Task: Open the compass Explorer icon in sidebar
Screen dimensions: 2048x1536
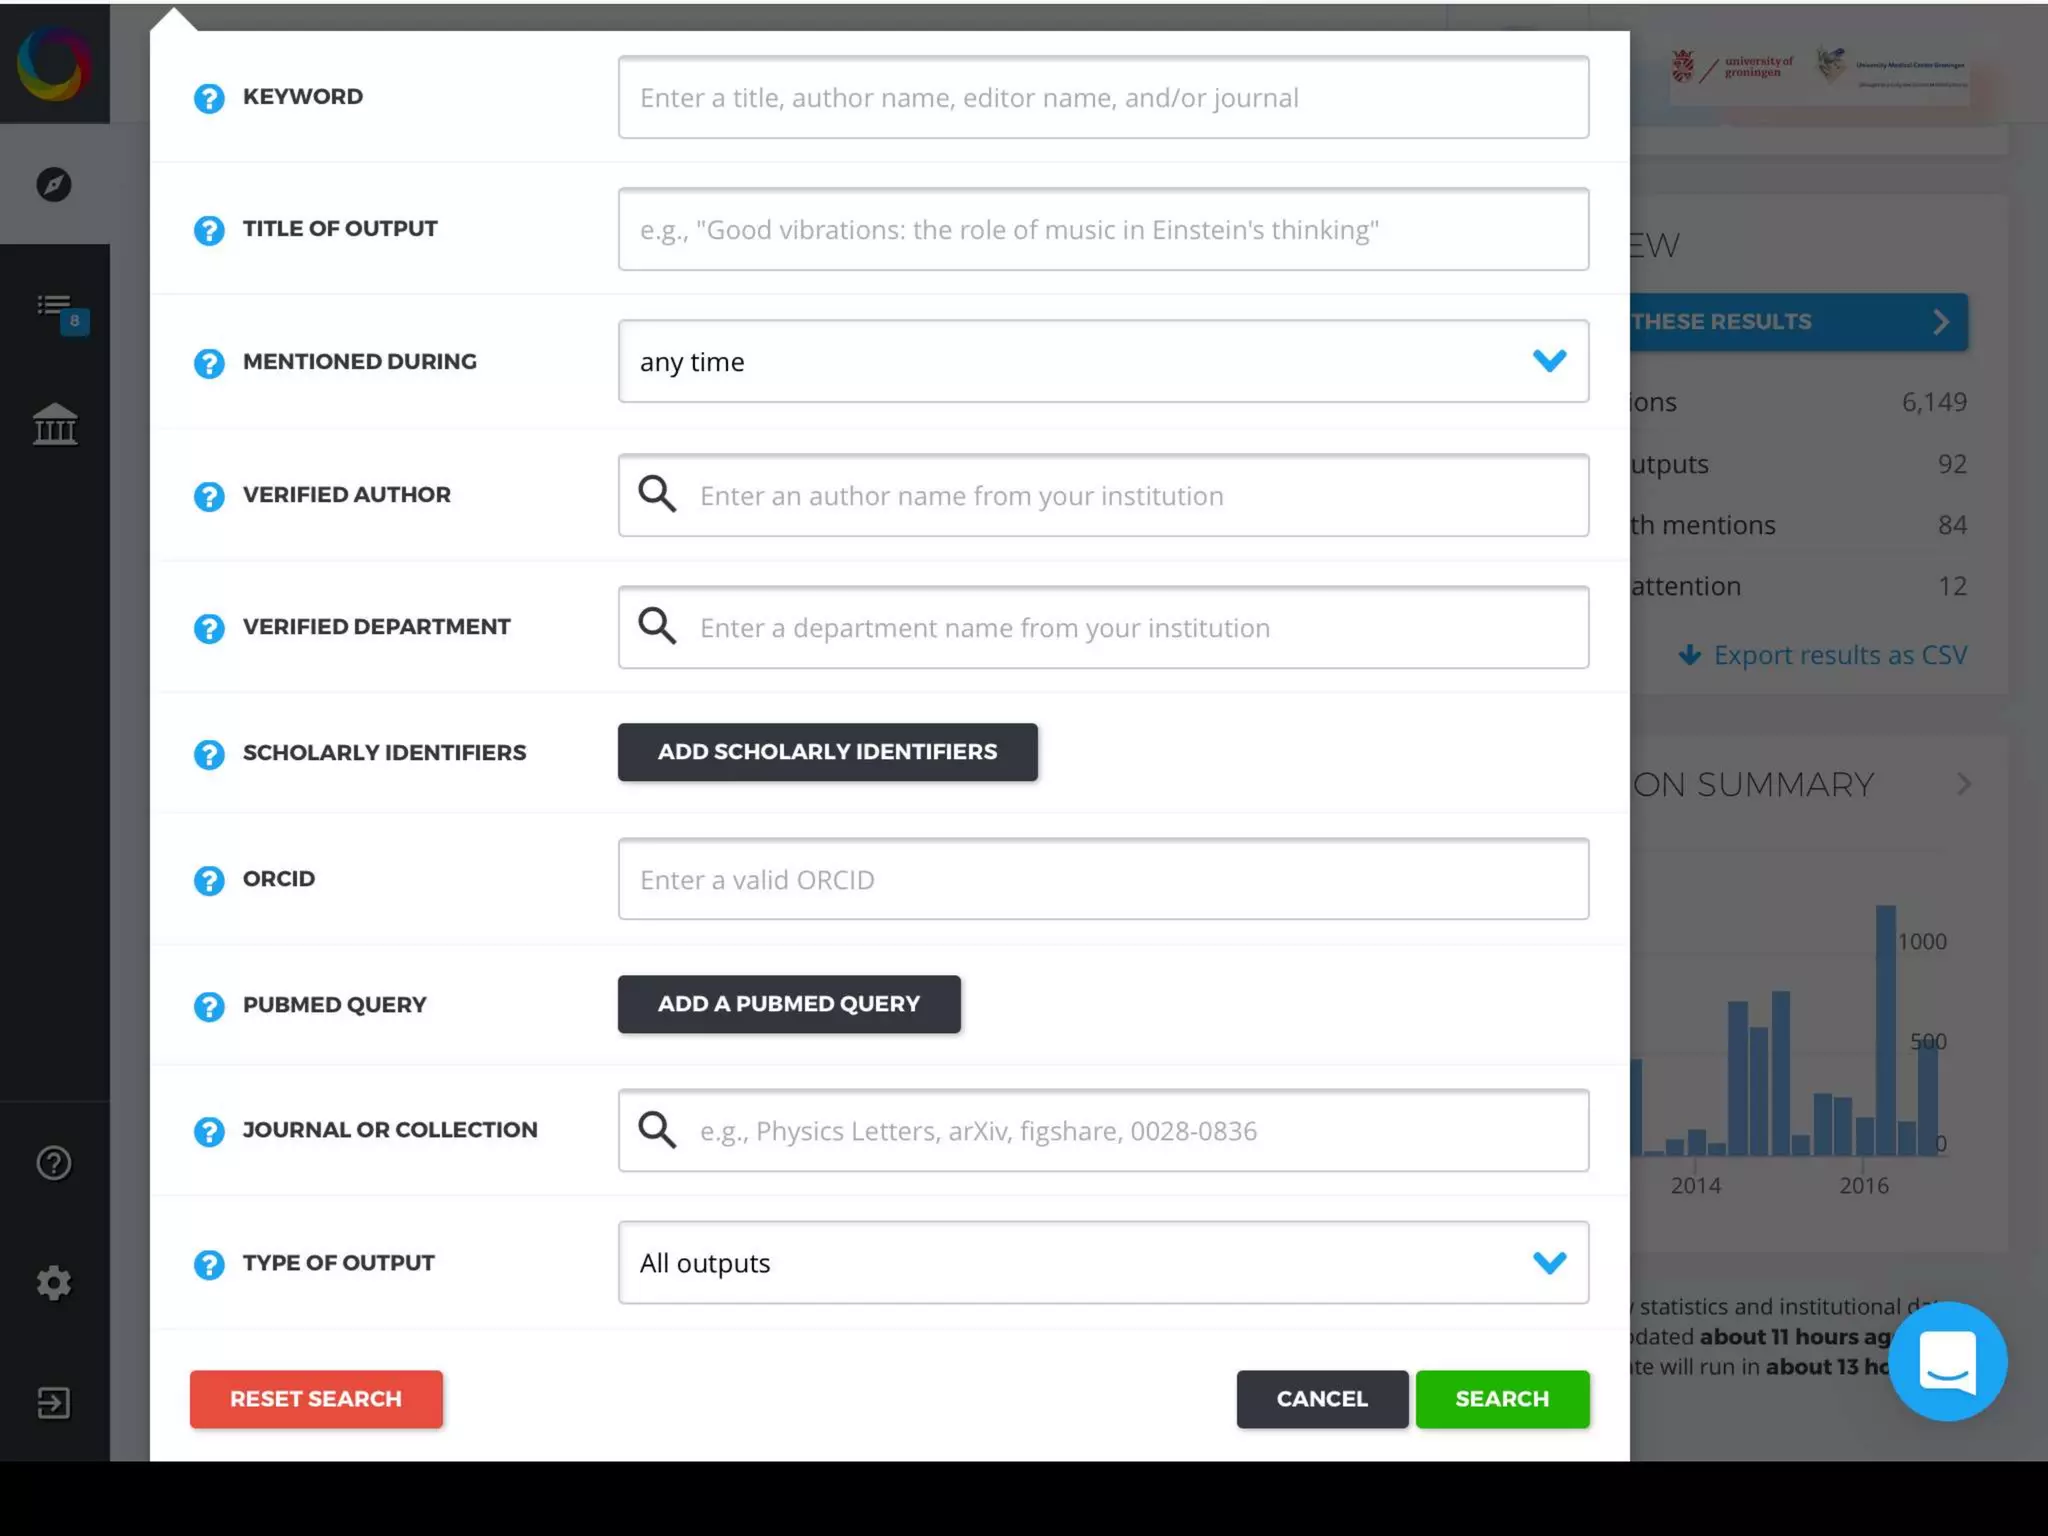Action: click(54, 184)
